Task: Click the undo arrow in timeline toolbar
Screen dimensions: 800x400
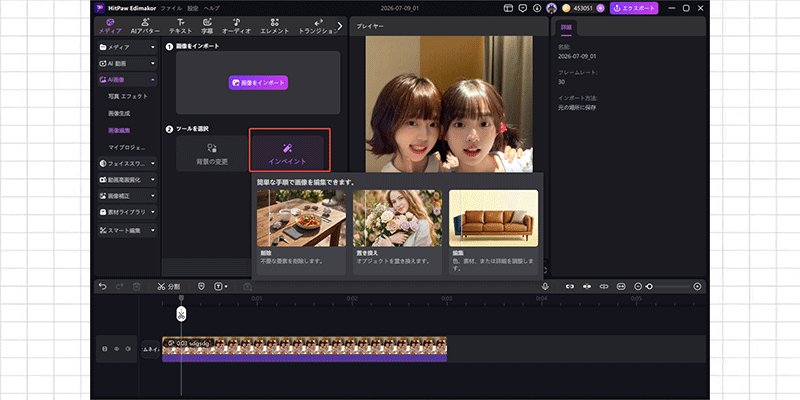Action: pos(103,287)
